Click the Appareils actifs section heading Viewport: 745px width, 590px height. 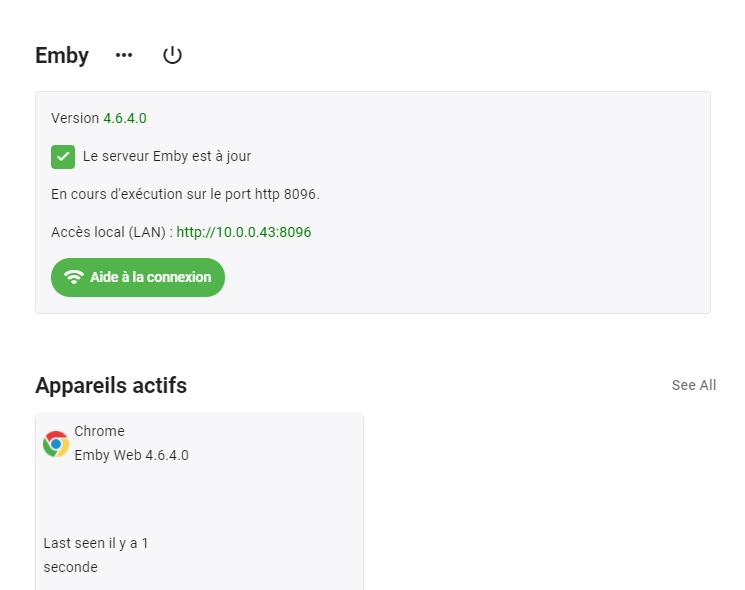(x=111, y=385)
